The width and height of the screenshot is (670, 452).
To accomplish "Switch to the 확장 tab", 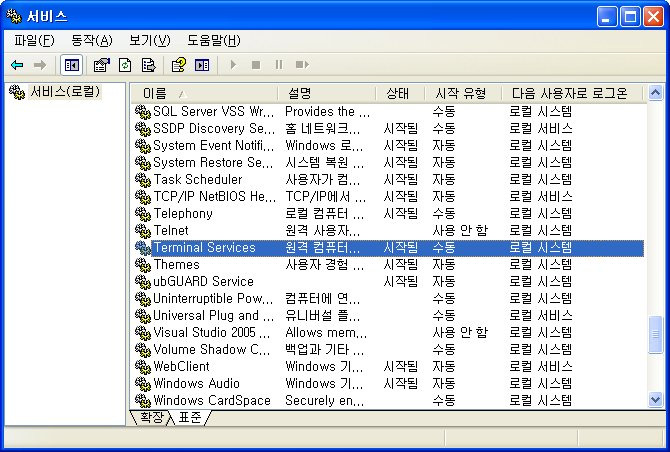I will [x=151, y=417].
